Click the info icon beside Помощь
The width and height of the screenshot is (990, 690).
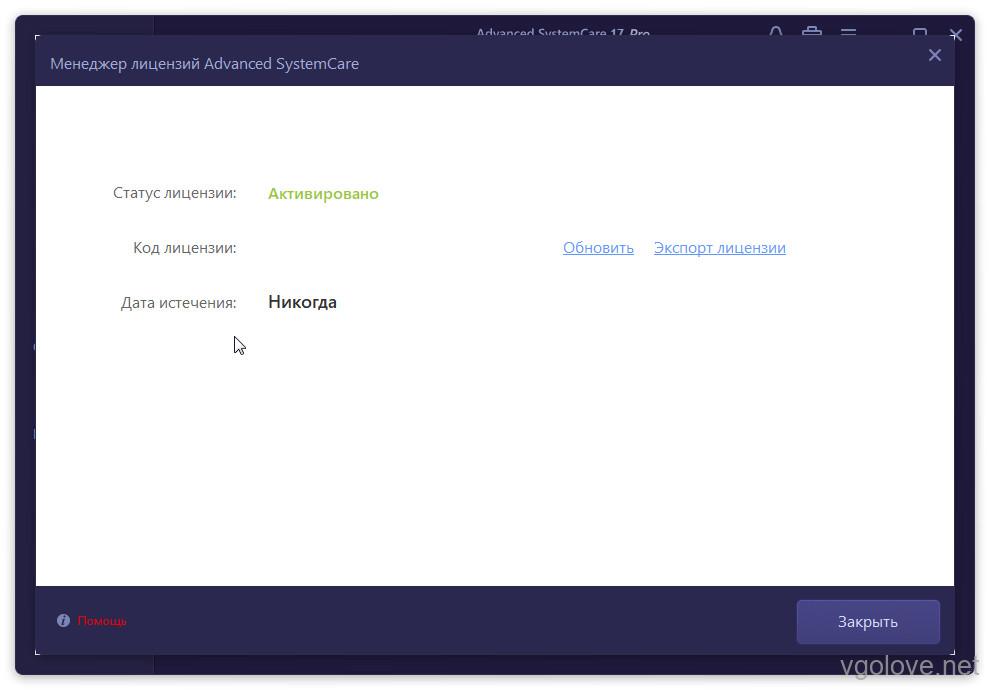point(63,621)
